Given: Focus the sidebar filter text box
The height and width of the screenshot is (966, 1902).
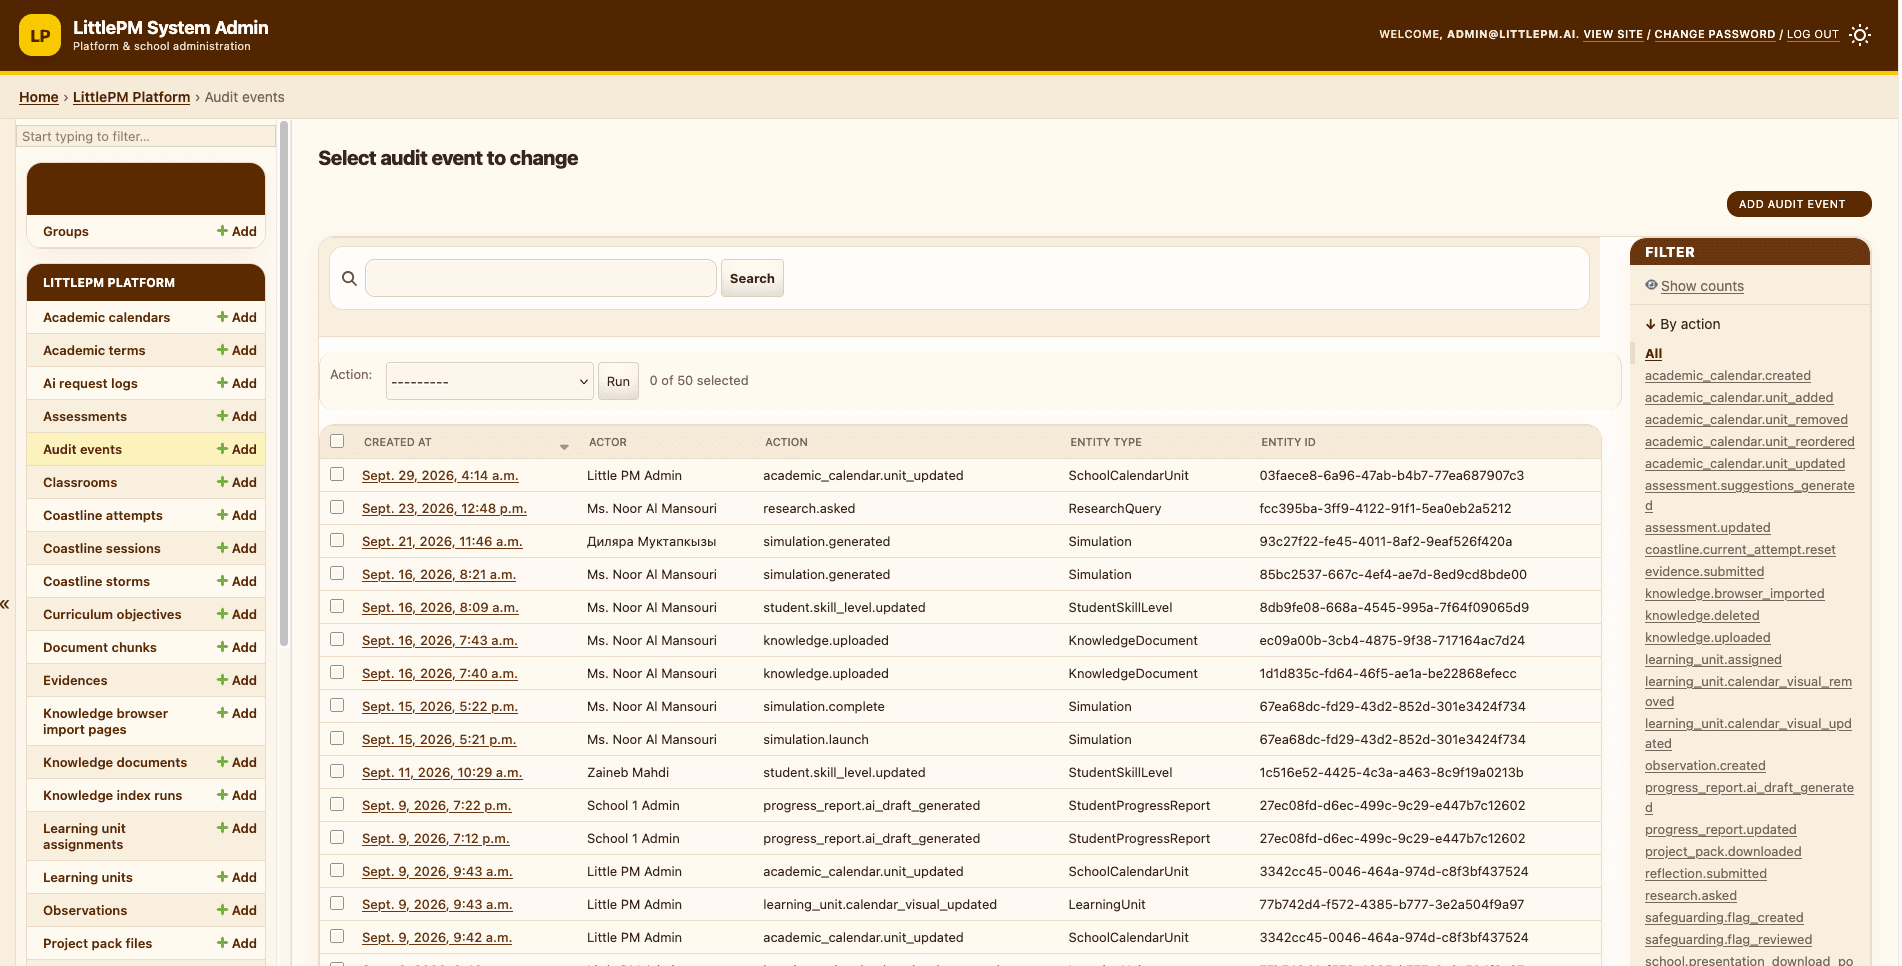Looking at the screenshot, I should (x=146, y=136).
